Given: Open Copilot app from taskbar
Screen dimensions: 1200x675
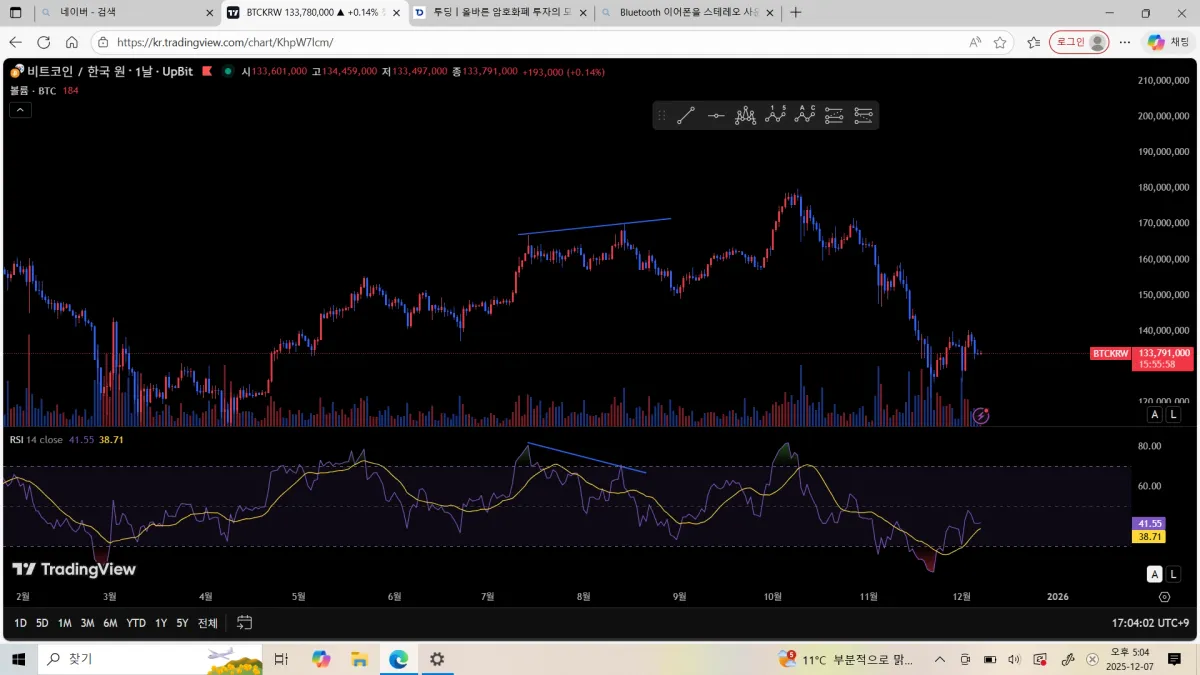Looking at the screenshot, I should [321, 659].
